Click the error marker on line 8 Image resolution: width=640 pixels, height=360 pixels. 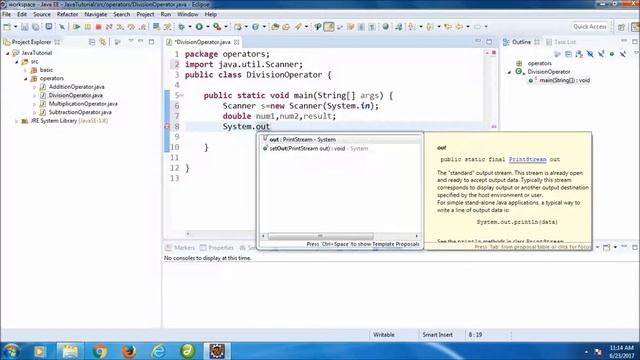click(x=167, y=127)
